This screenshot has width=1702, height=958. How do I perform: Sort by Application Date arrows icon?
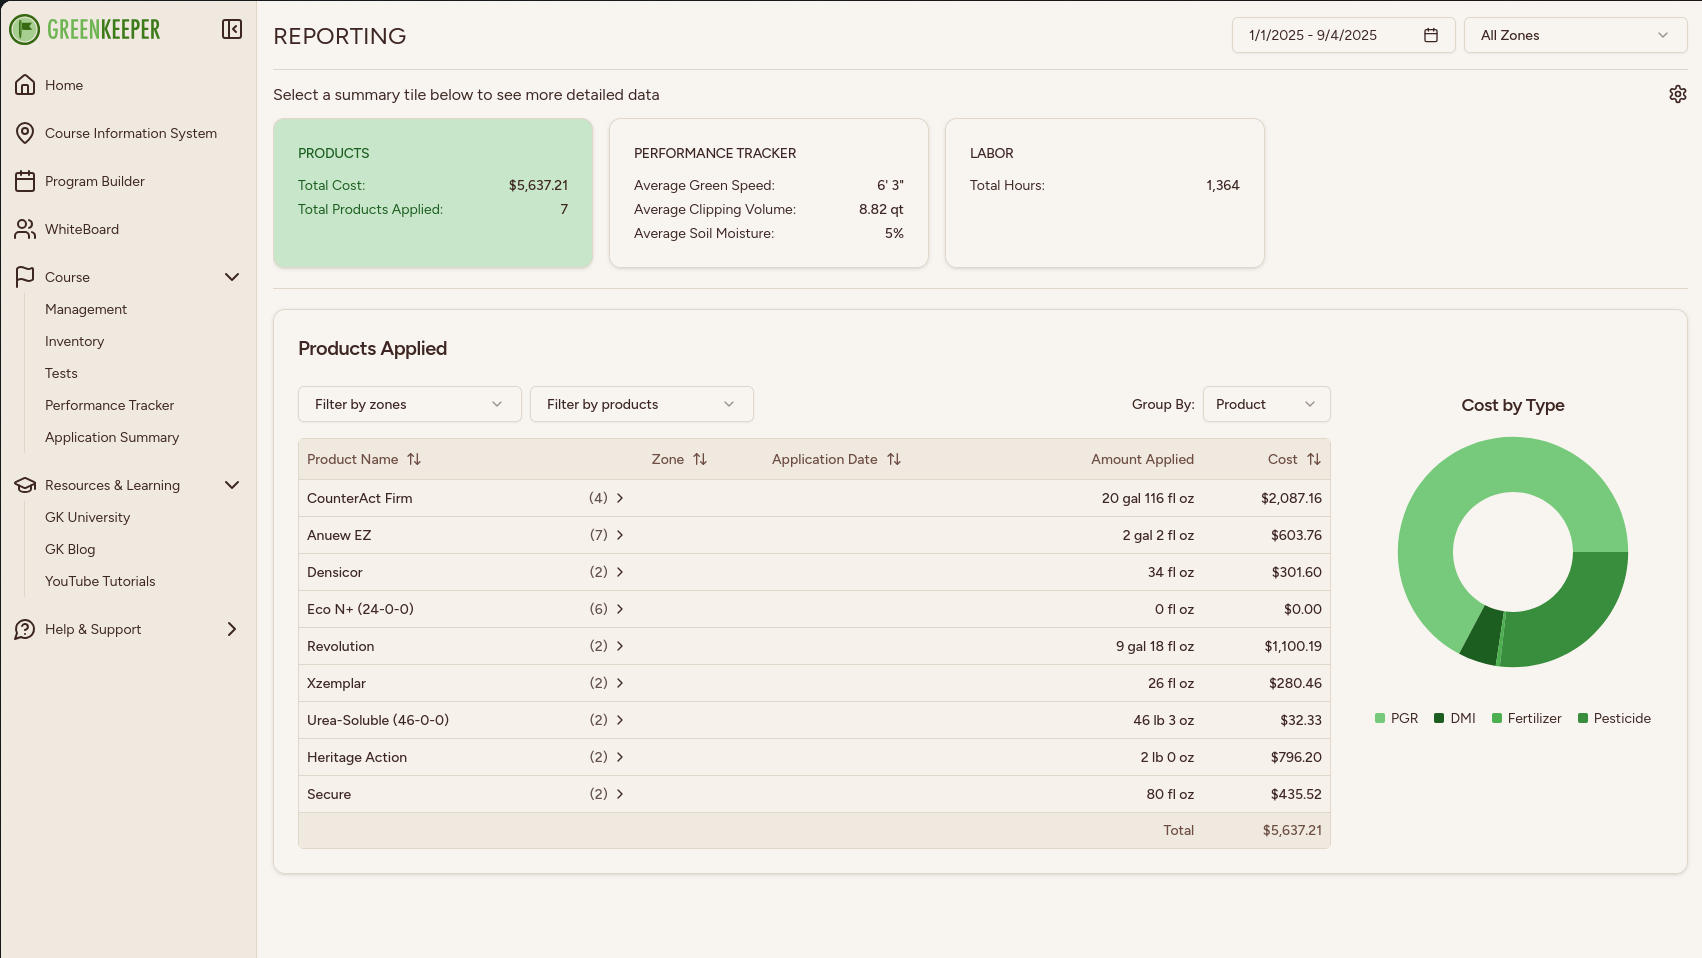click(x=894, y=459)
